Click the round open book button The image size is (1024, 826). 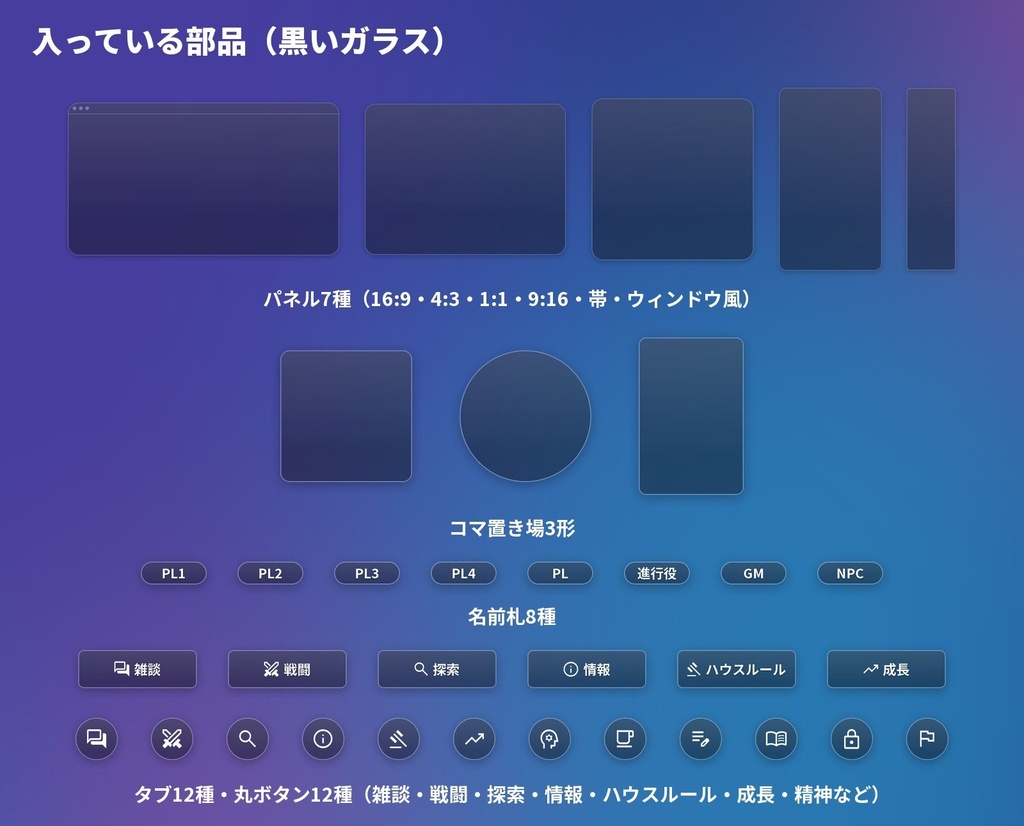pyautogui.click(x=776, y=739)
